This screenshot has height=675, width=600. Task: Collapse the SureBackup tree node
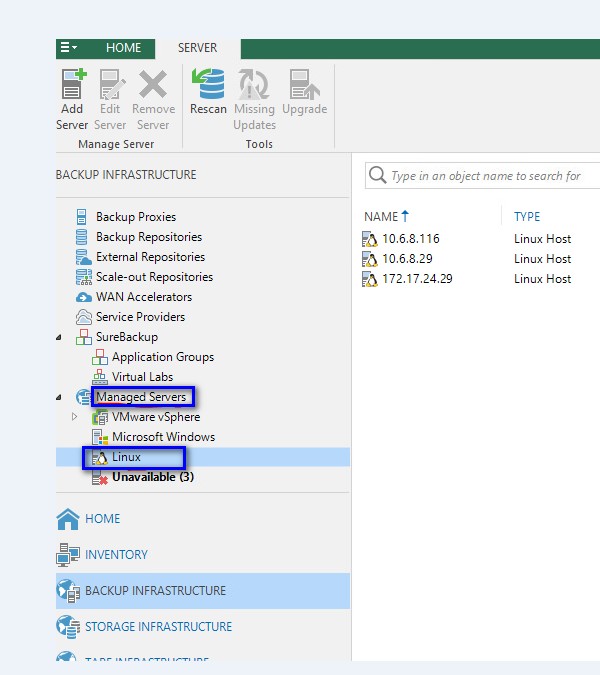point(60,337)
